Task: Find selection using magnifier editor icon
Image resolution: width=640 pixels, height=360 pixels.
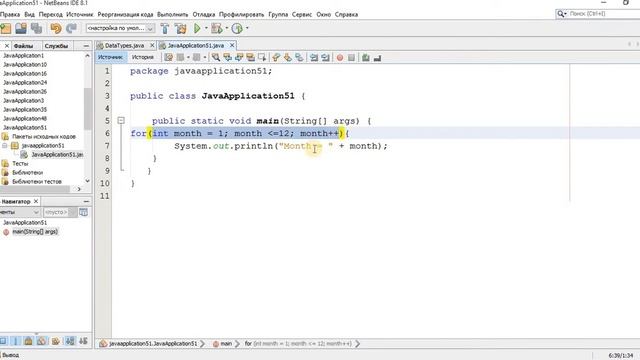Action: pyautogui.click(x=216, y=58)
